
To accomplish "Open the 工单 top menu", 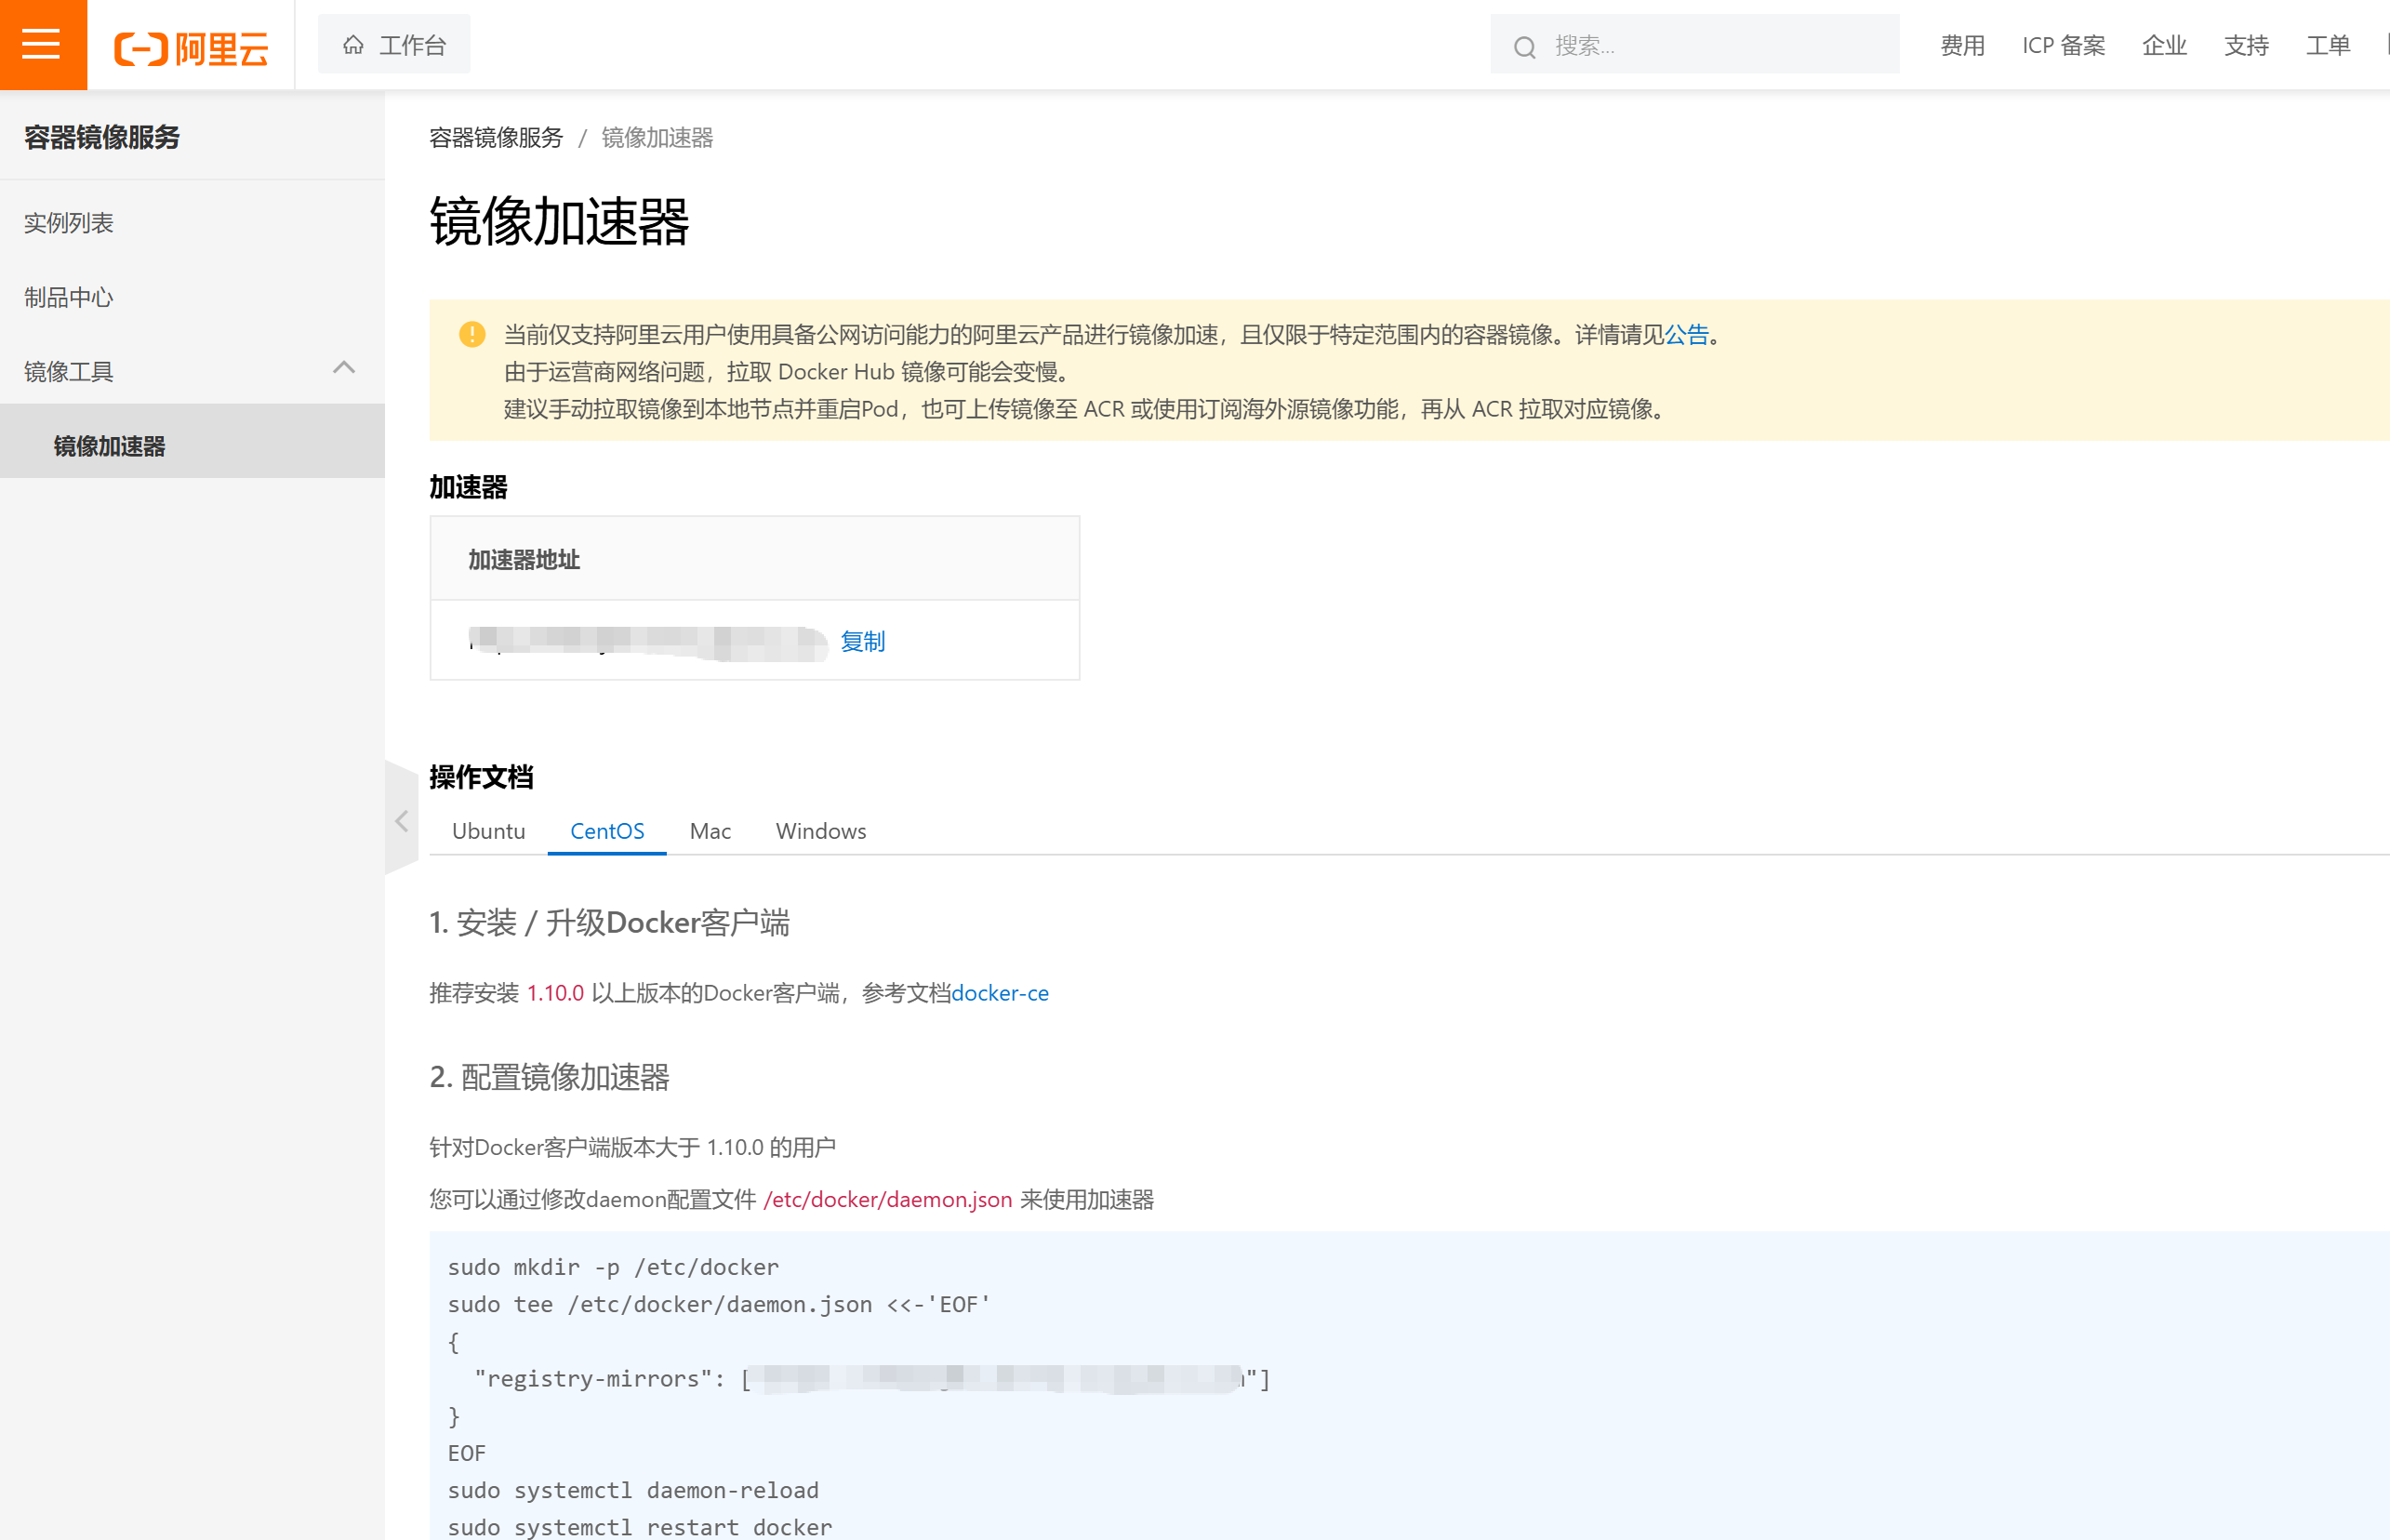I will (x=2328, y=45).
